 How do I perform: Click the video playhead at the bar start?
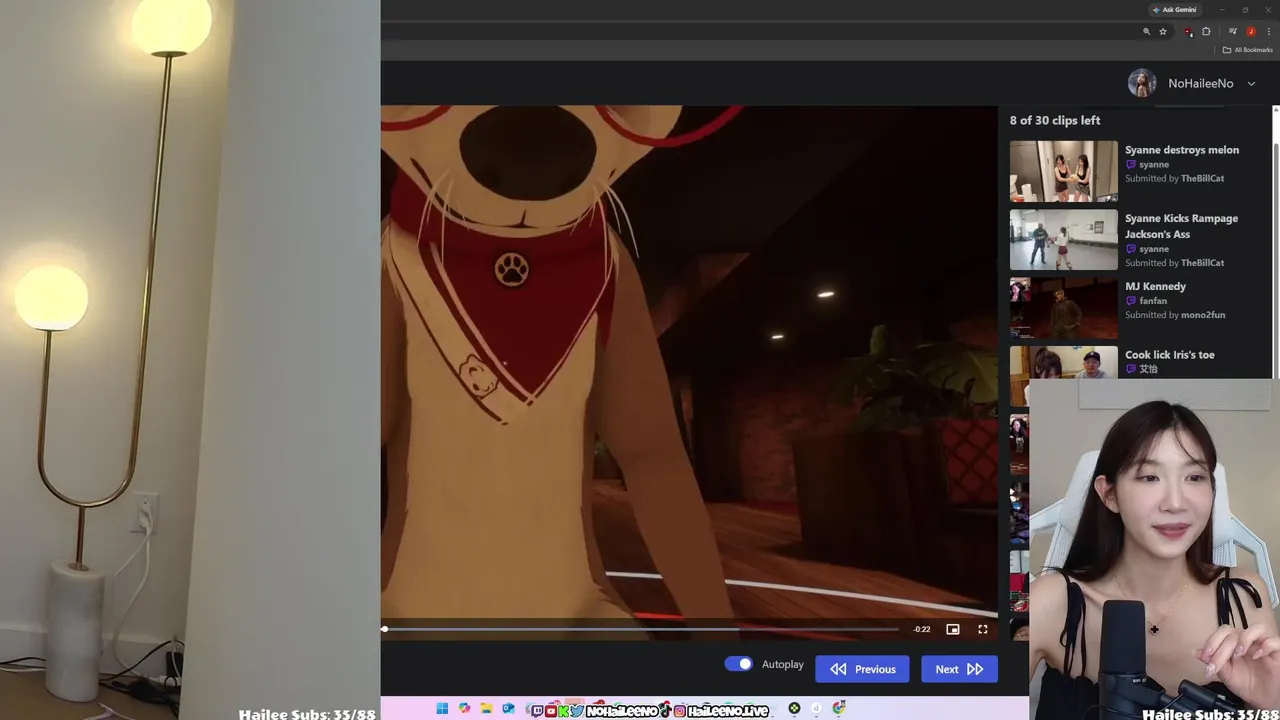(384, 629)
